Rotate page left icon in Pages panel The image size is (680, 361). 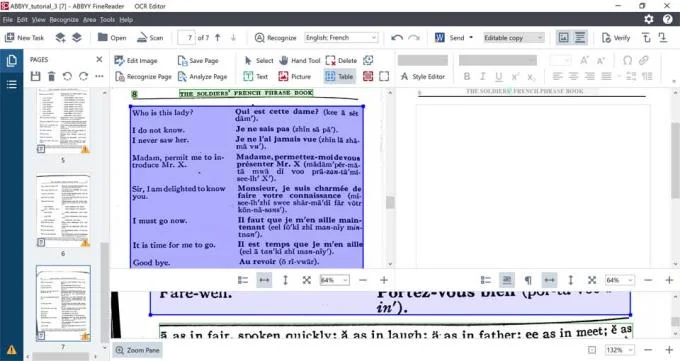click(x=67, y=76)
